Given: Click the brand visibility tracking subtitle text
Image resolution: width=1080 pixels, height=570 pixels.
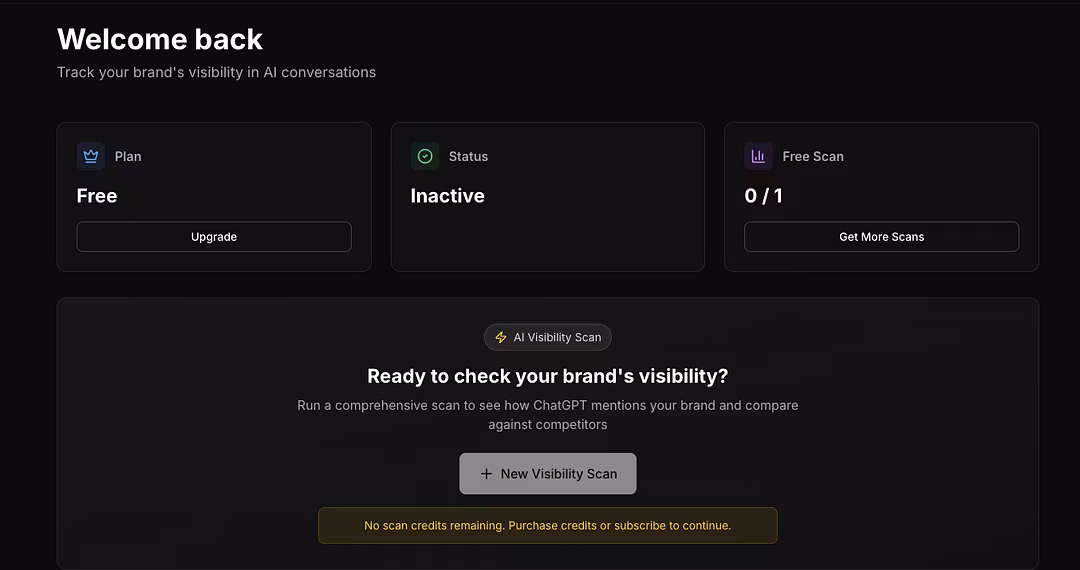Looking at the screenshot, I should pyautogui.click(x=216, y=72).
